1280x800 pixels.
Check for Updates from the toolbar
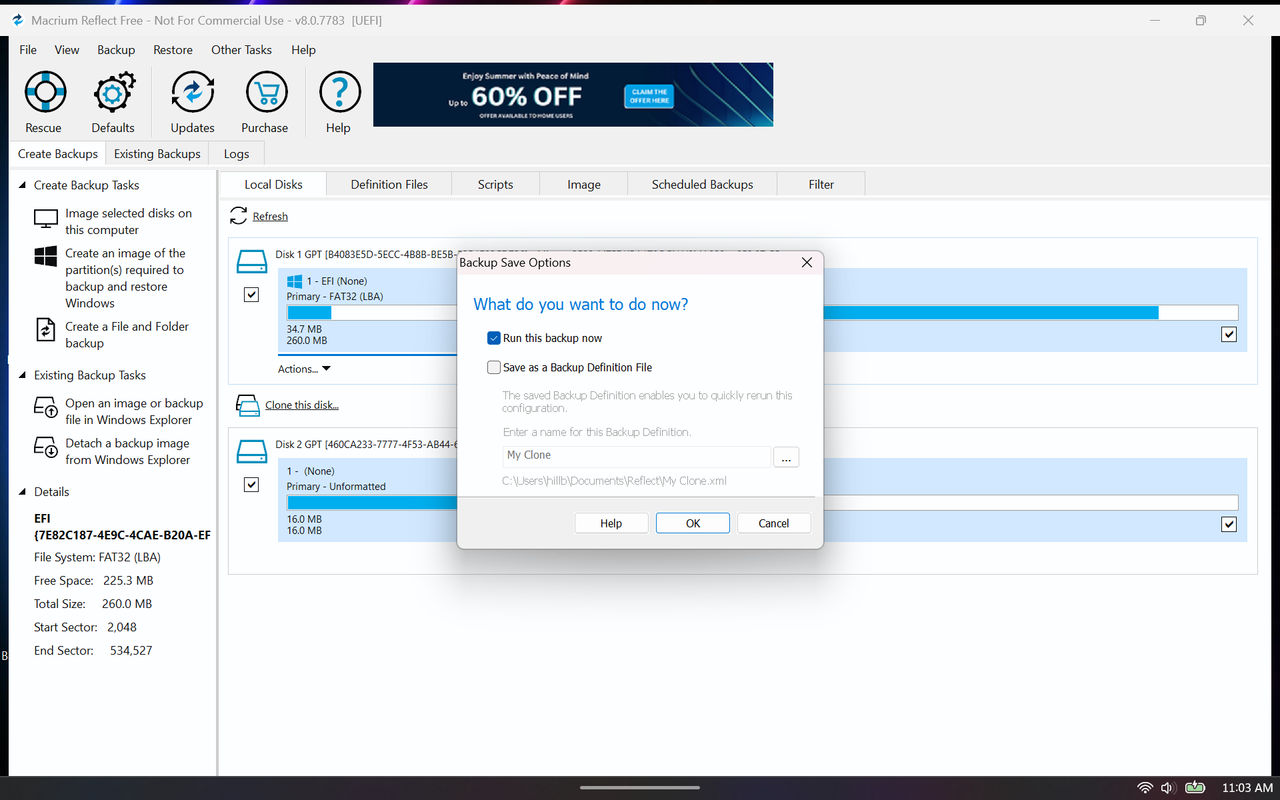[x=192, y=93]
